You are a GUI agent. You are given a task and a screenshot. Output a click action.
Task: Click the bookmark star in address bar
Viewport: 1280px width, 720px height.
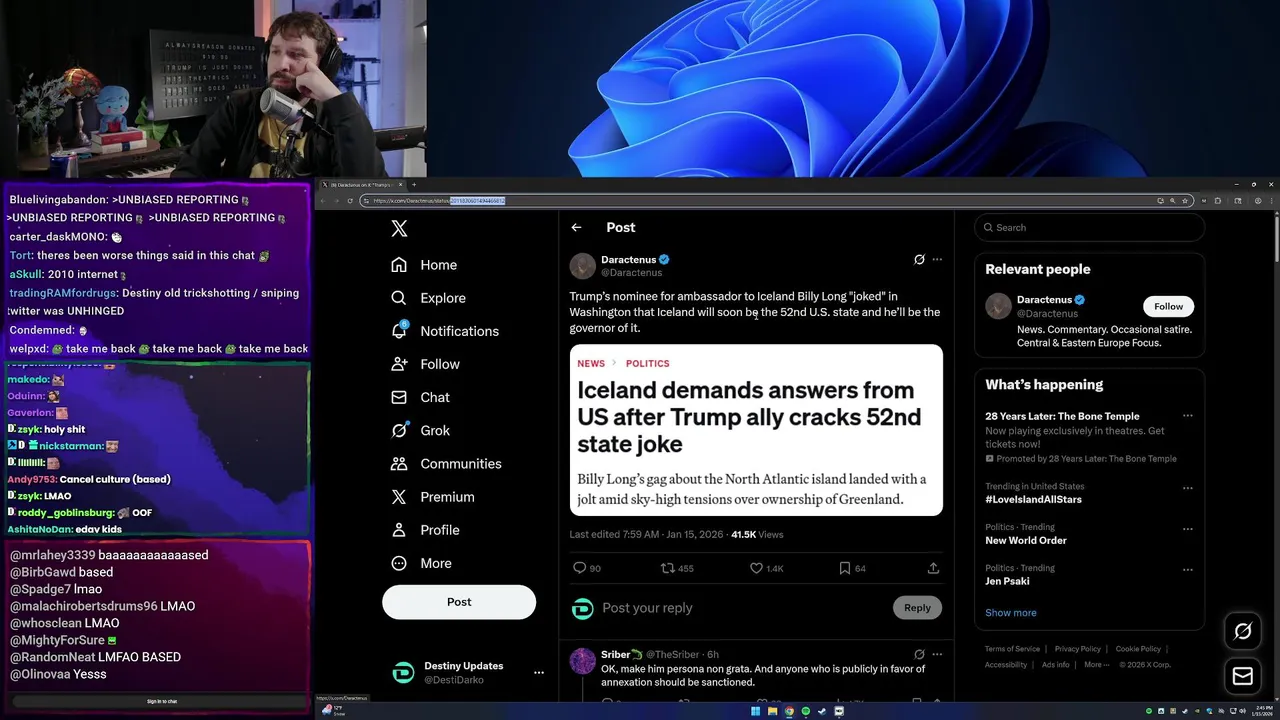click(x=1185, y=201)
